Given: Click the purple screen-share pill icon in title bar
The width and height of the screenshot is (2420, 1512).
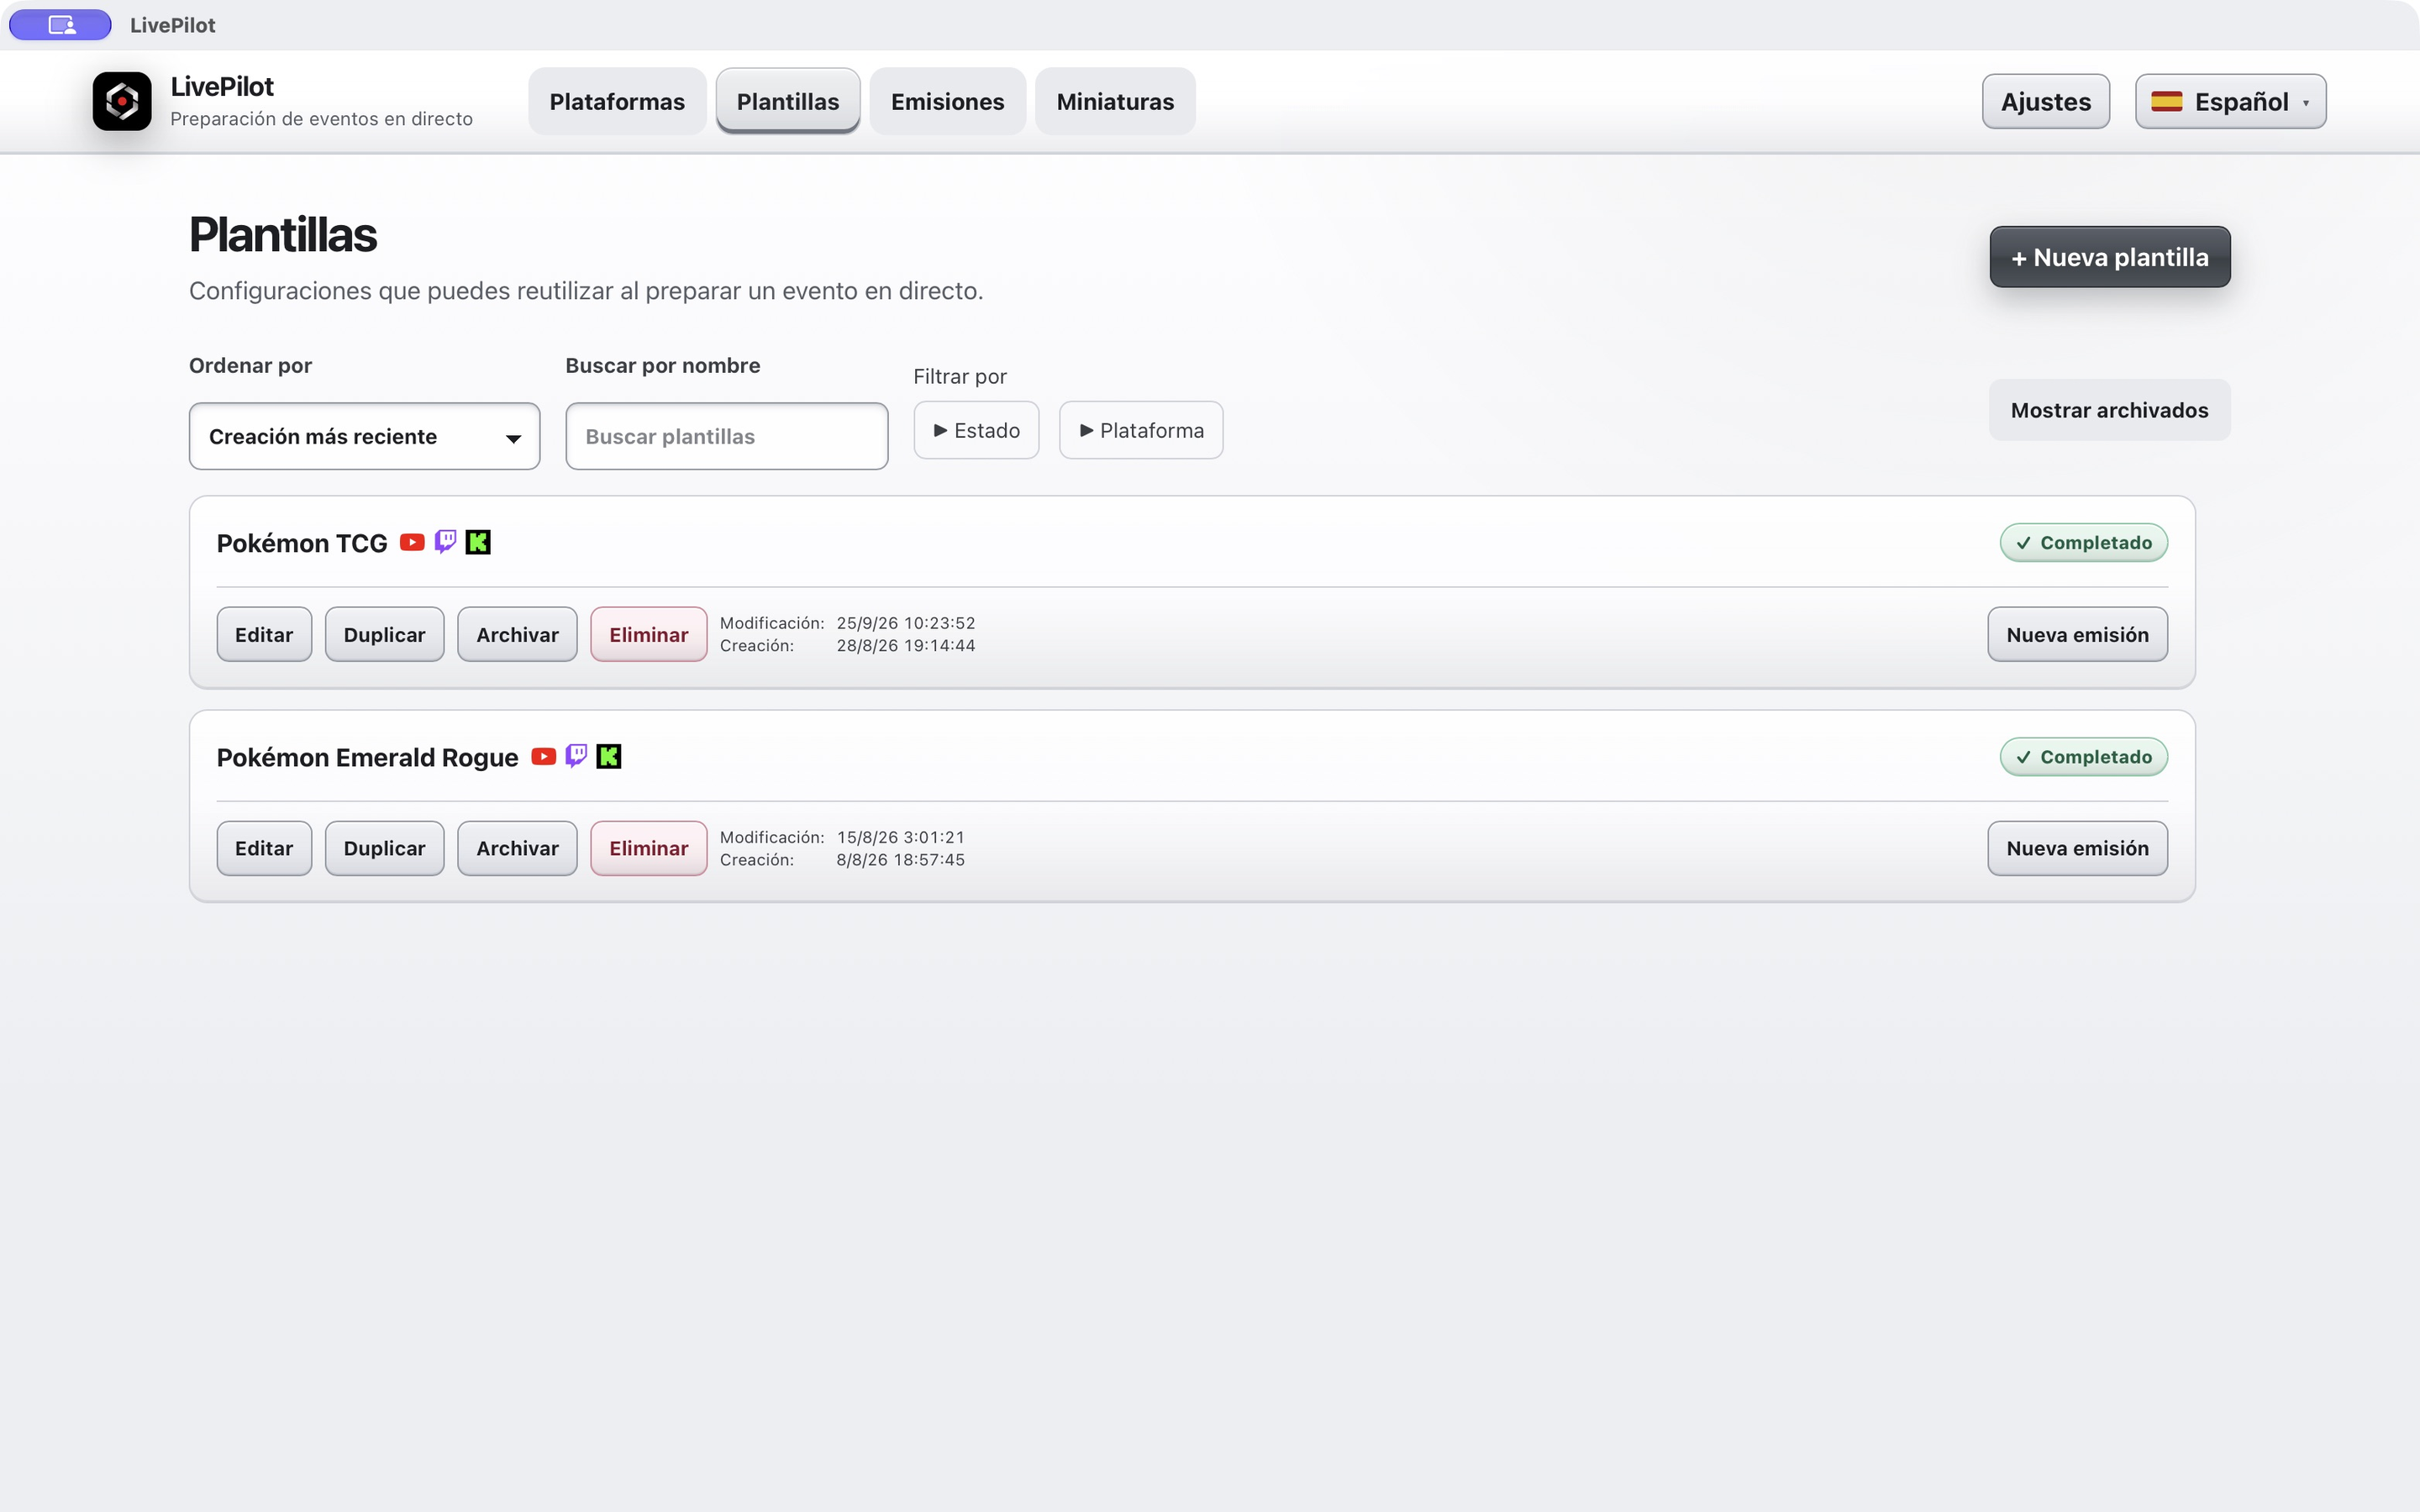Looking at the screenshot, I should click(x=61, y=25).
